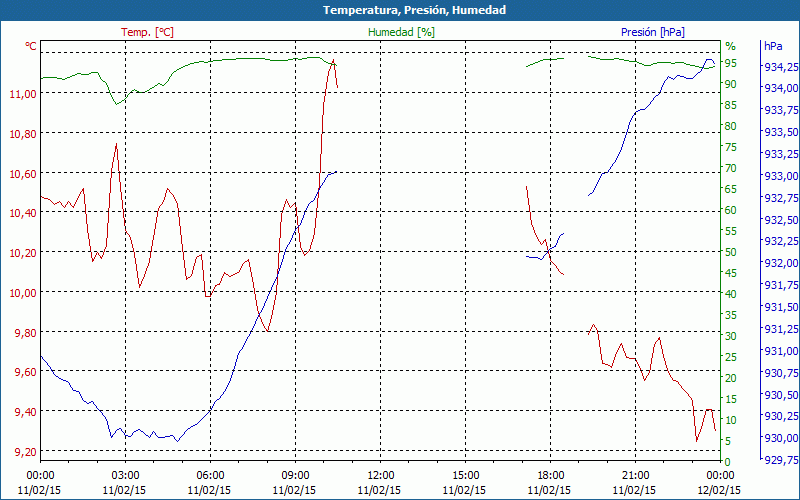The width and height of the screenshot is (800, 500).
Task: Click pressure axis value 933,00
Action: 781,176
